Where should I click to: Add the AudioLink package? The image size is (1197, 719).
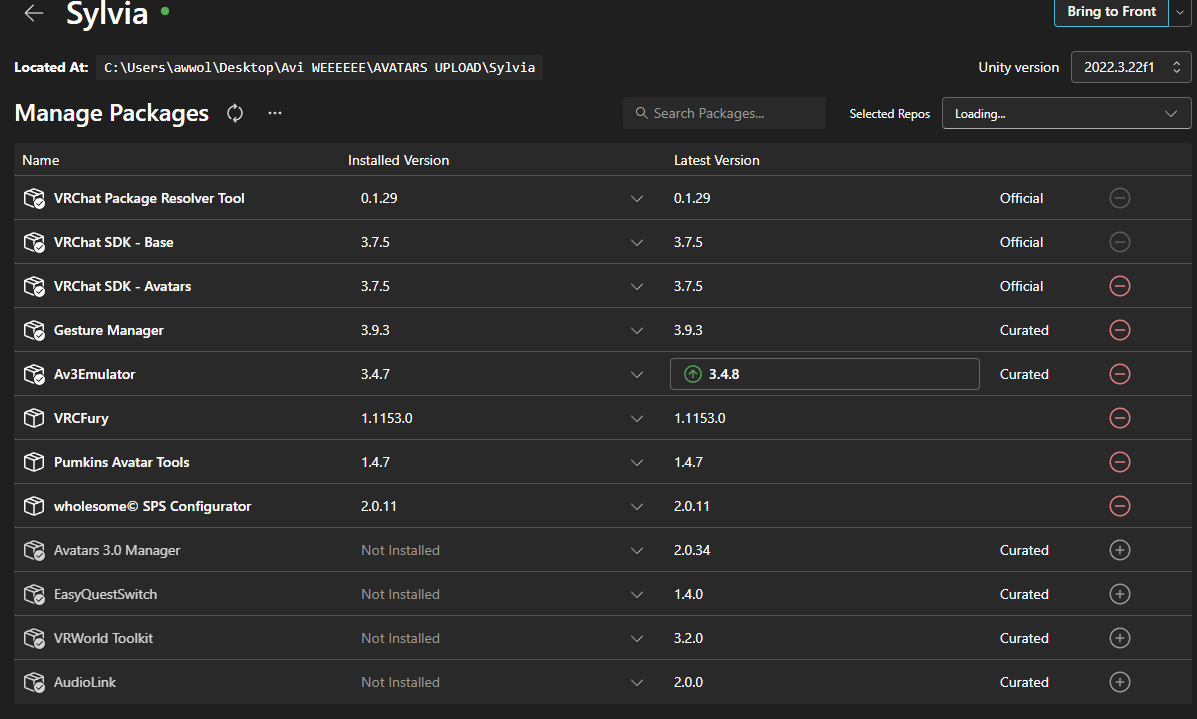pyautogui.click(x=1120, y=682)
